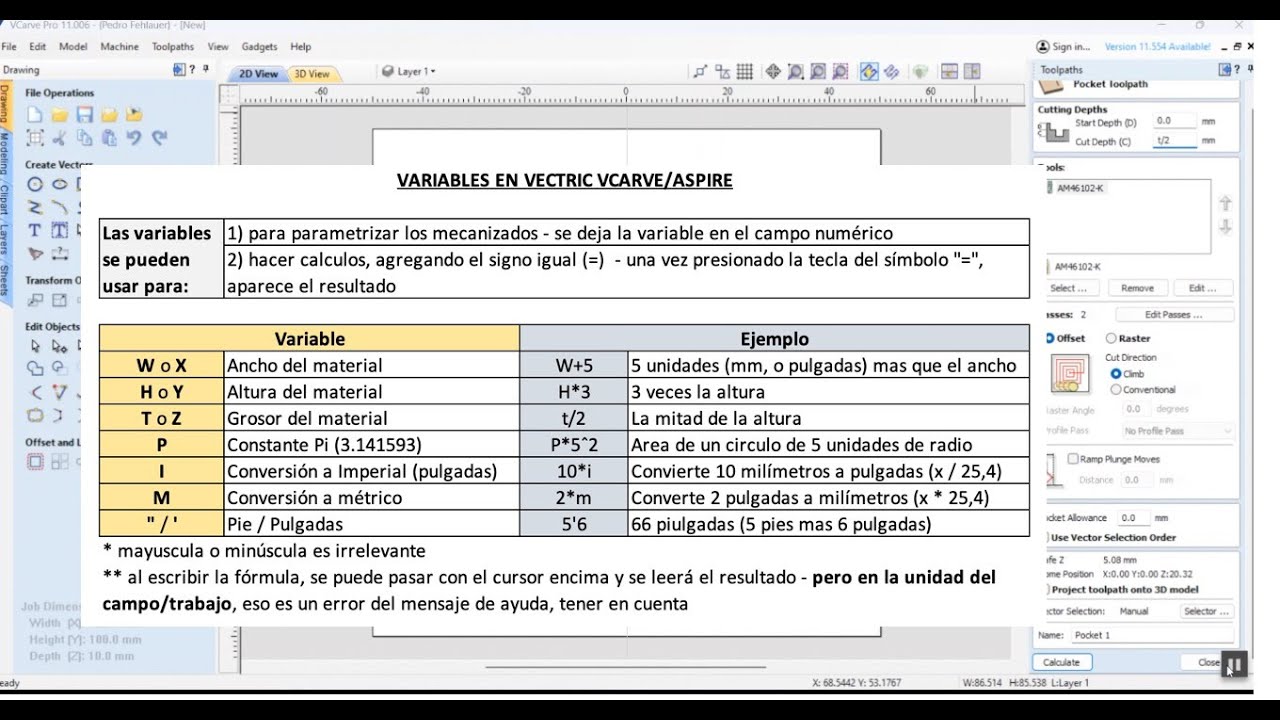Viewport: 1280px width, 720px height.
Task: Toggle 2D toolpath preview icon
Action: [869, 72]
